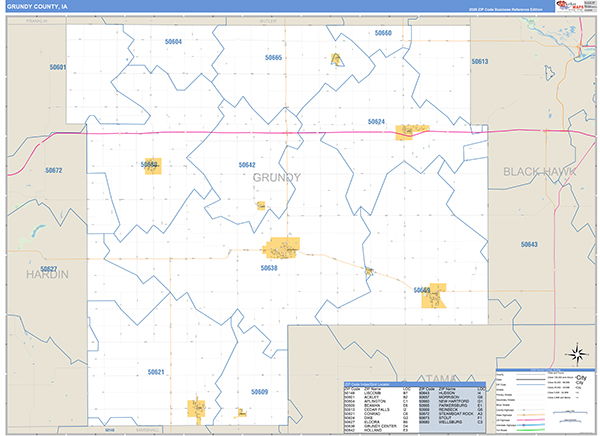Click the ELDORA row in the ZIP index

(x=382, y=422)
